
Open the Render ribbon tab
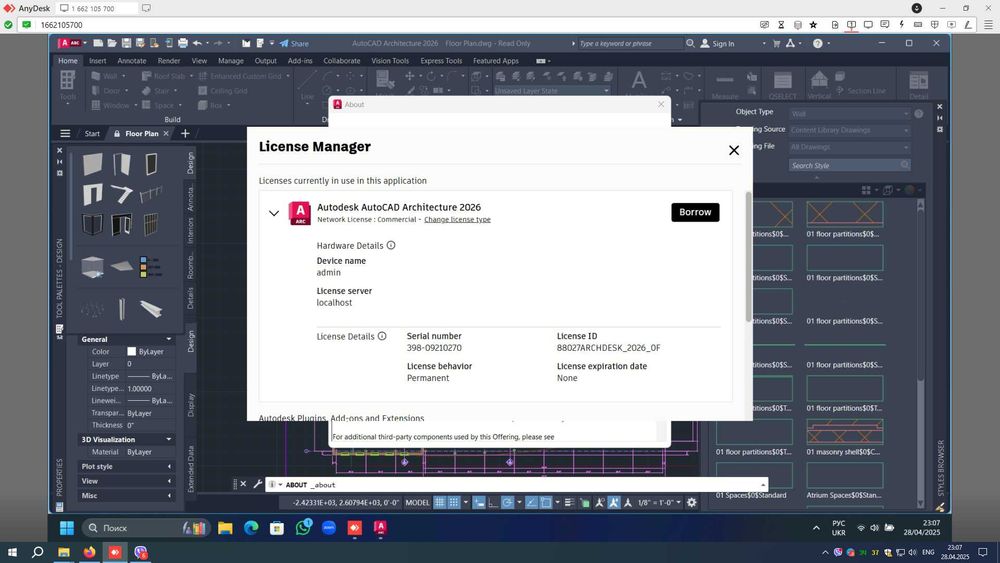169,61
